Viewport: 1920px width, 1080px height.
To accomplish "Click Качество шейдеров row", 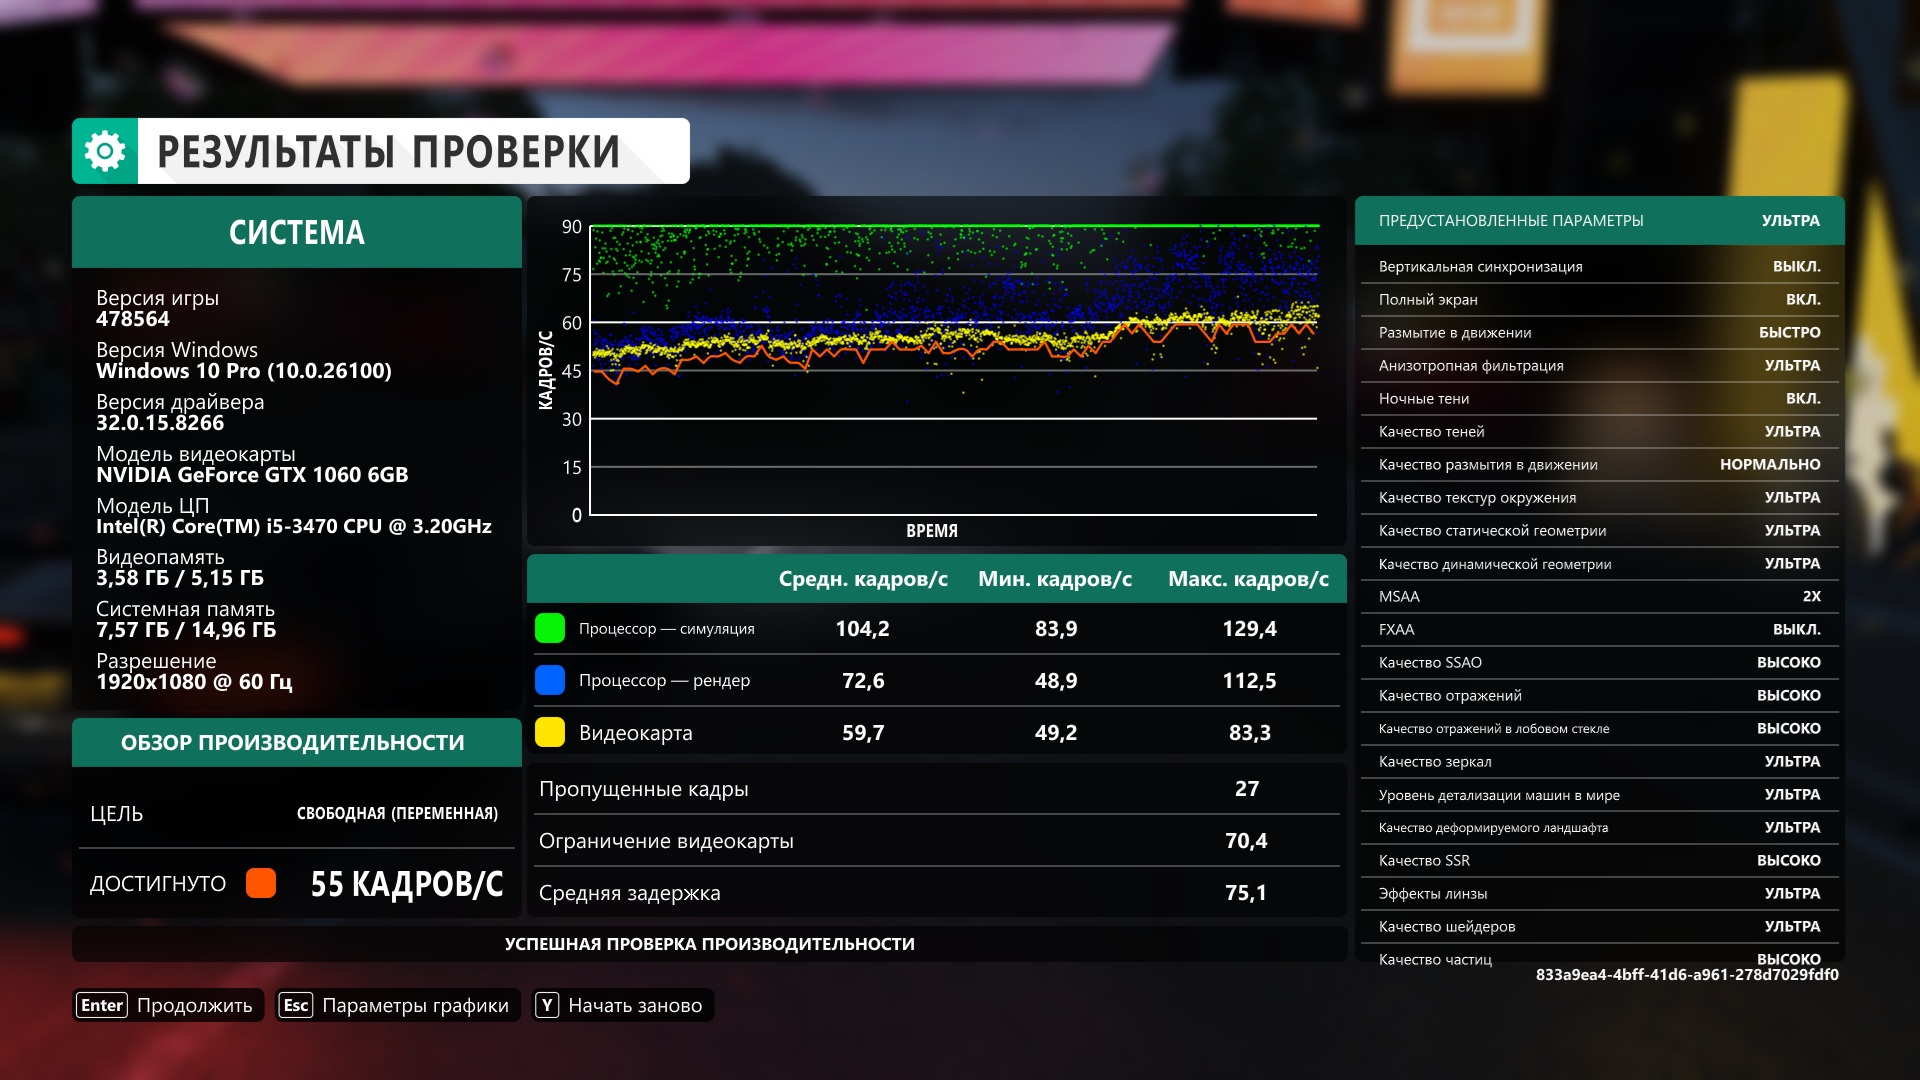I will (x=1599, y=926).
